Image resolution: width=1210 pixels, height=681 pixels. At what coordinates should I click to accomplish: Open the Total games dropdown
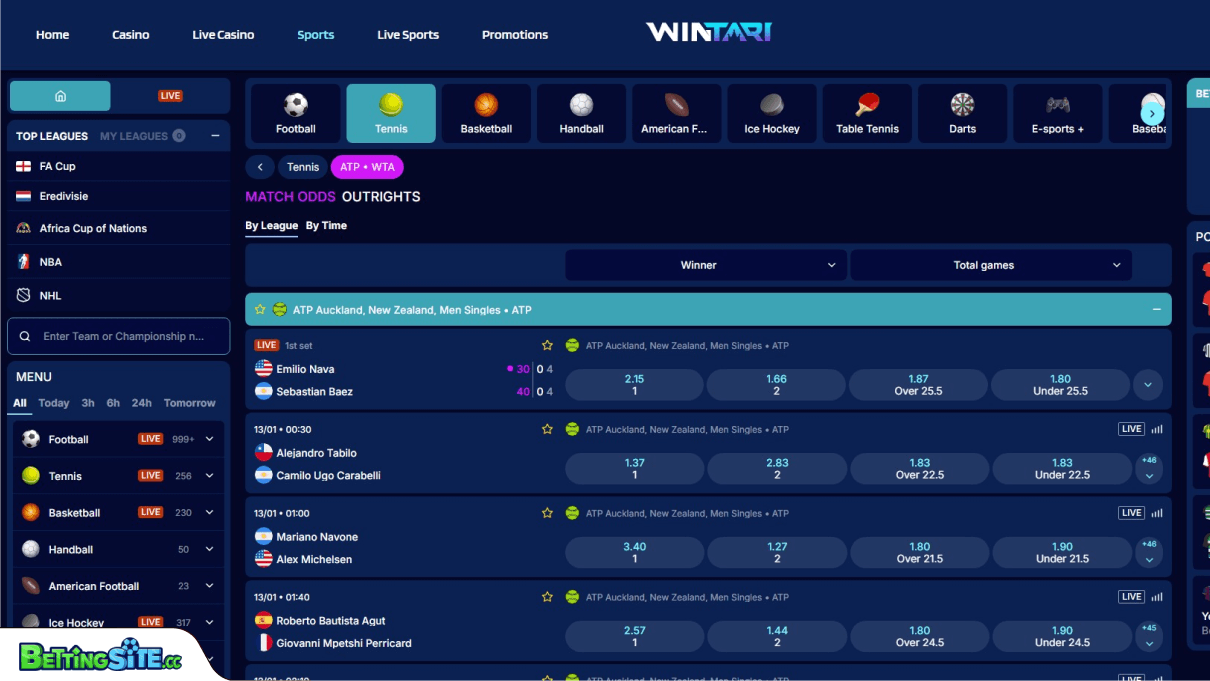coord(990,265)
